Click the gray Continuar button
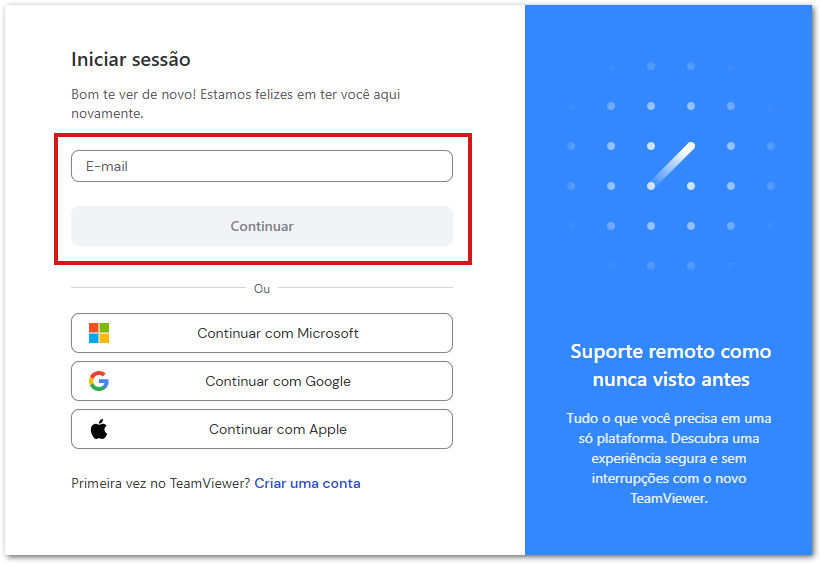821x564 pixels. [x=262, y=226]
